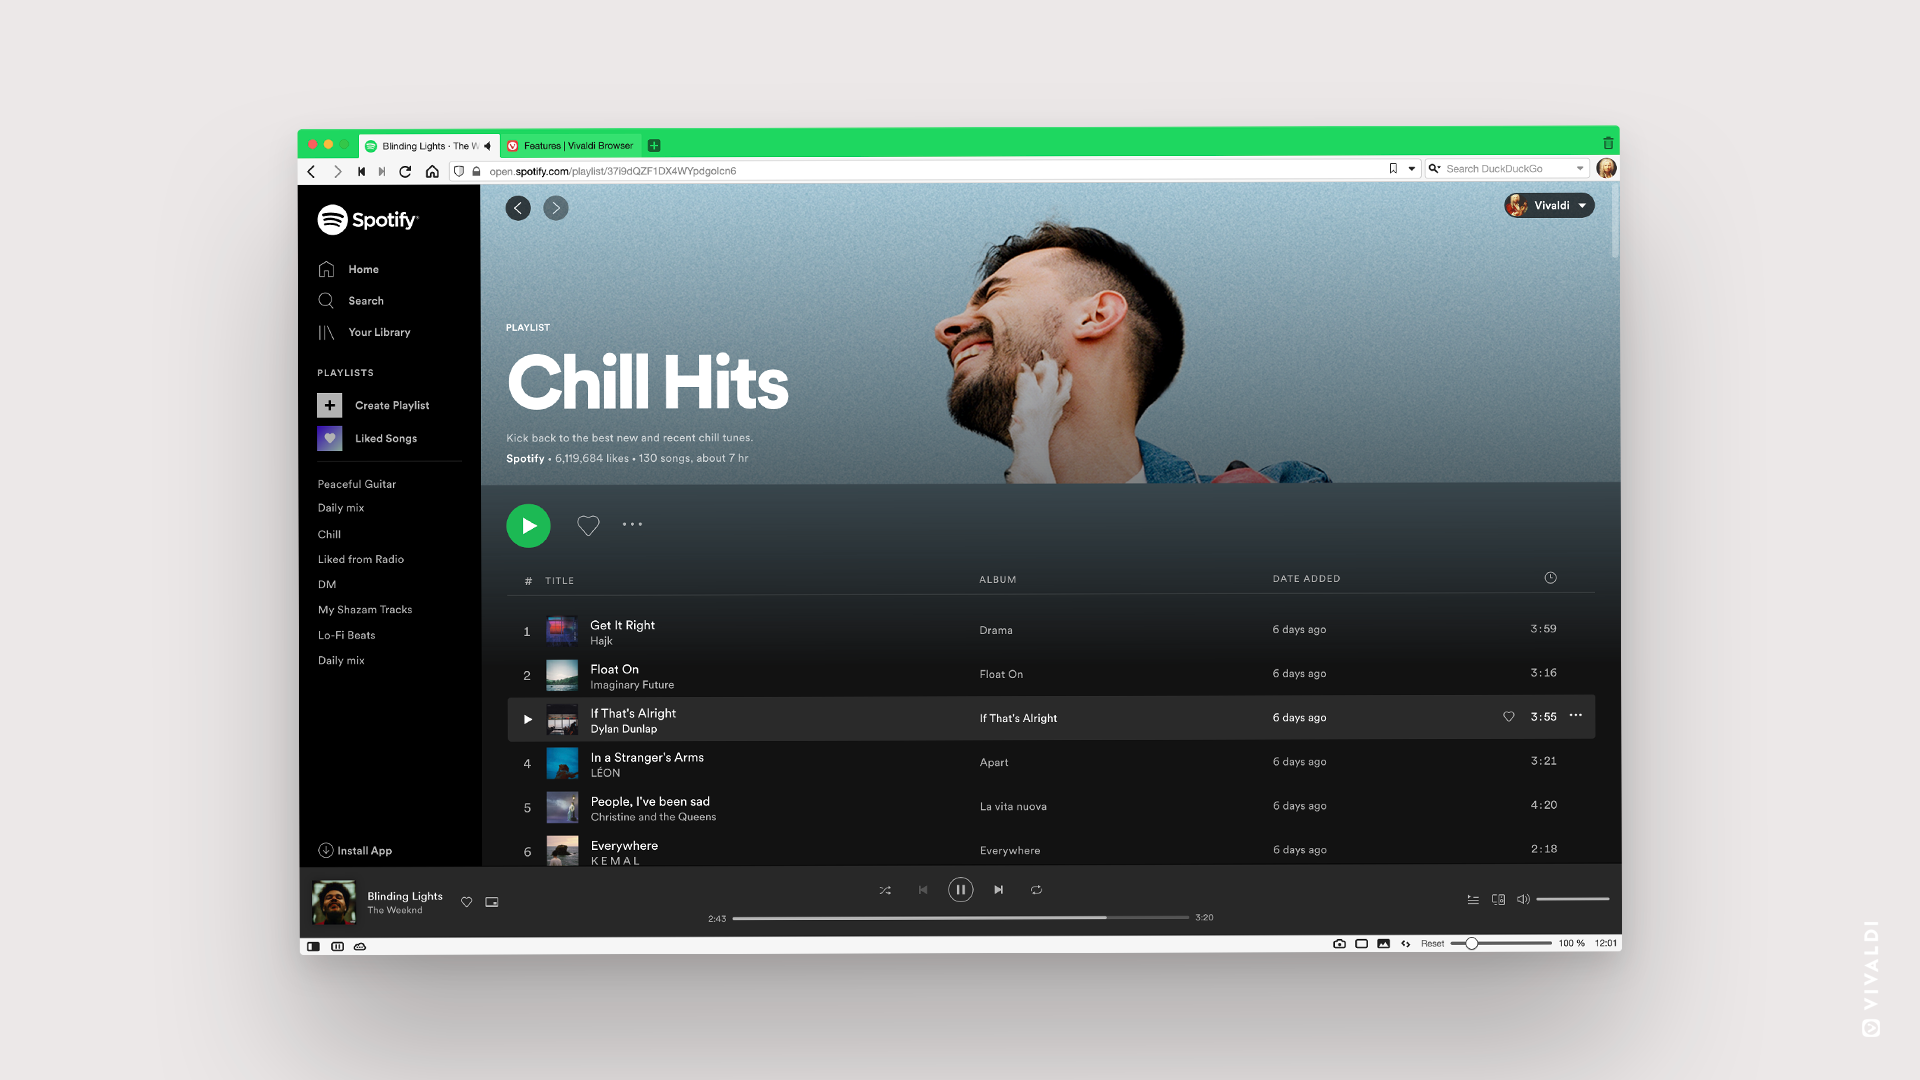Expand the three-dot options on playlist header
1920x1080 pixels.
pyautogui.click(x=630, y=525)
